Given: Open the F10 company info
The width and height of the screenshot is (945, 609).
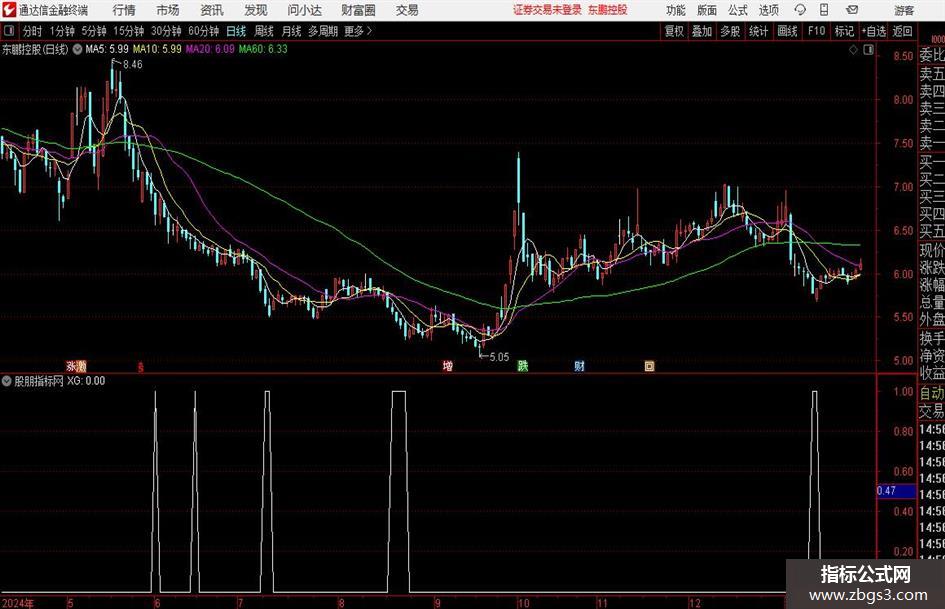Looking at the screenshot, I should click(817, 31).
